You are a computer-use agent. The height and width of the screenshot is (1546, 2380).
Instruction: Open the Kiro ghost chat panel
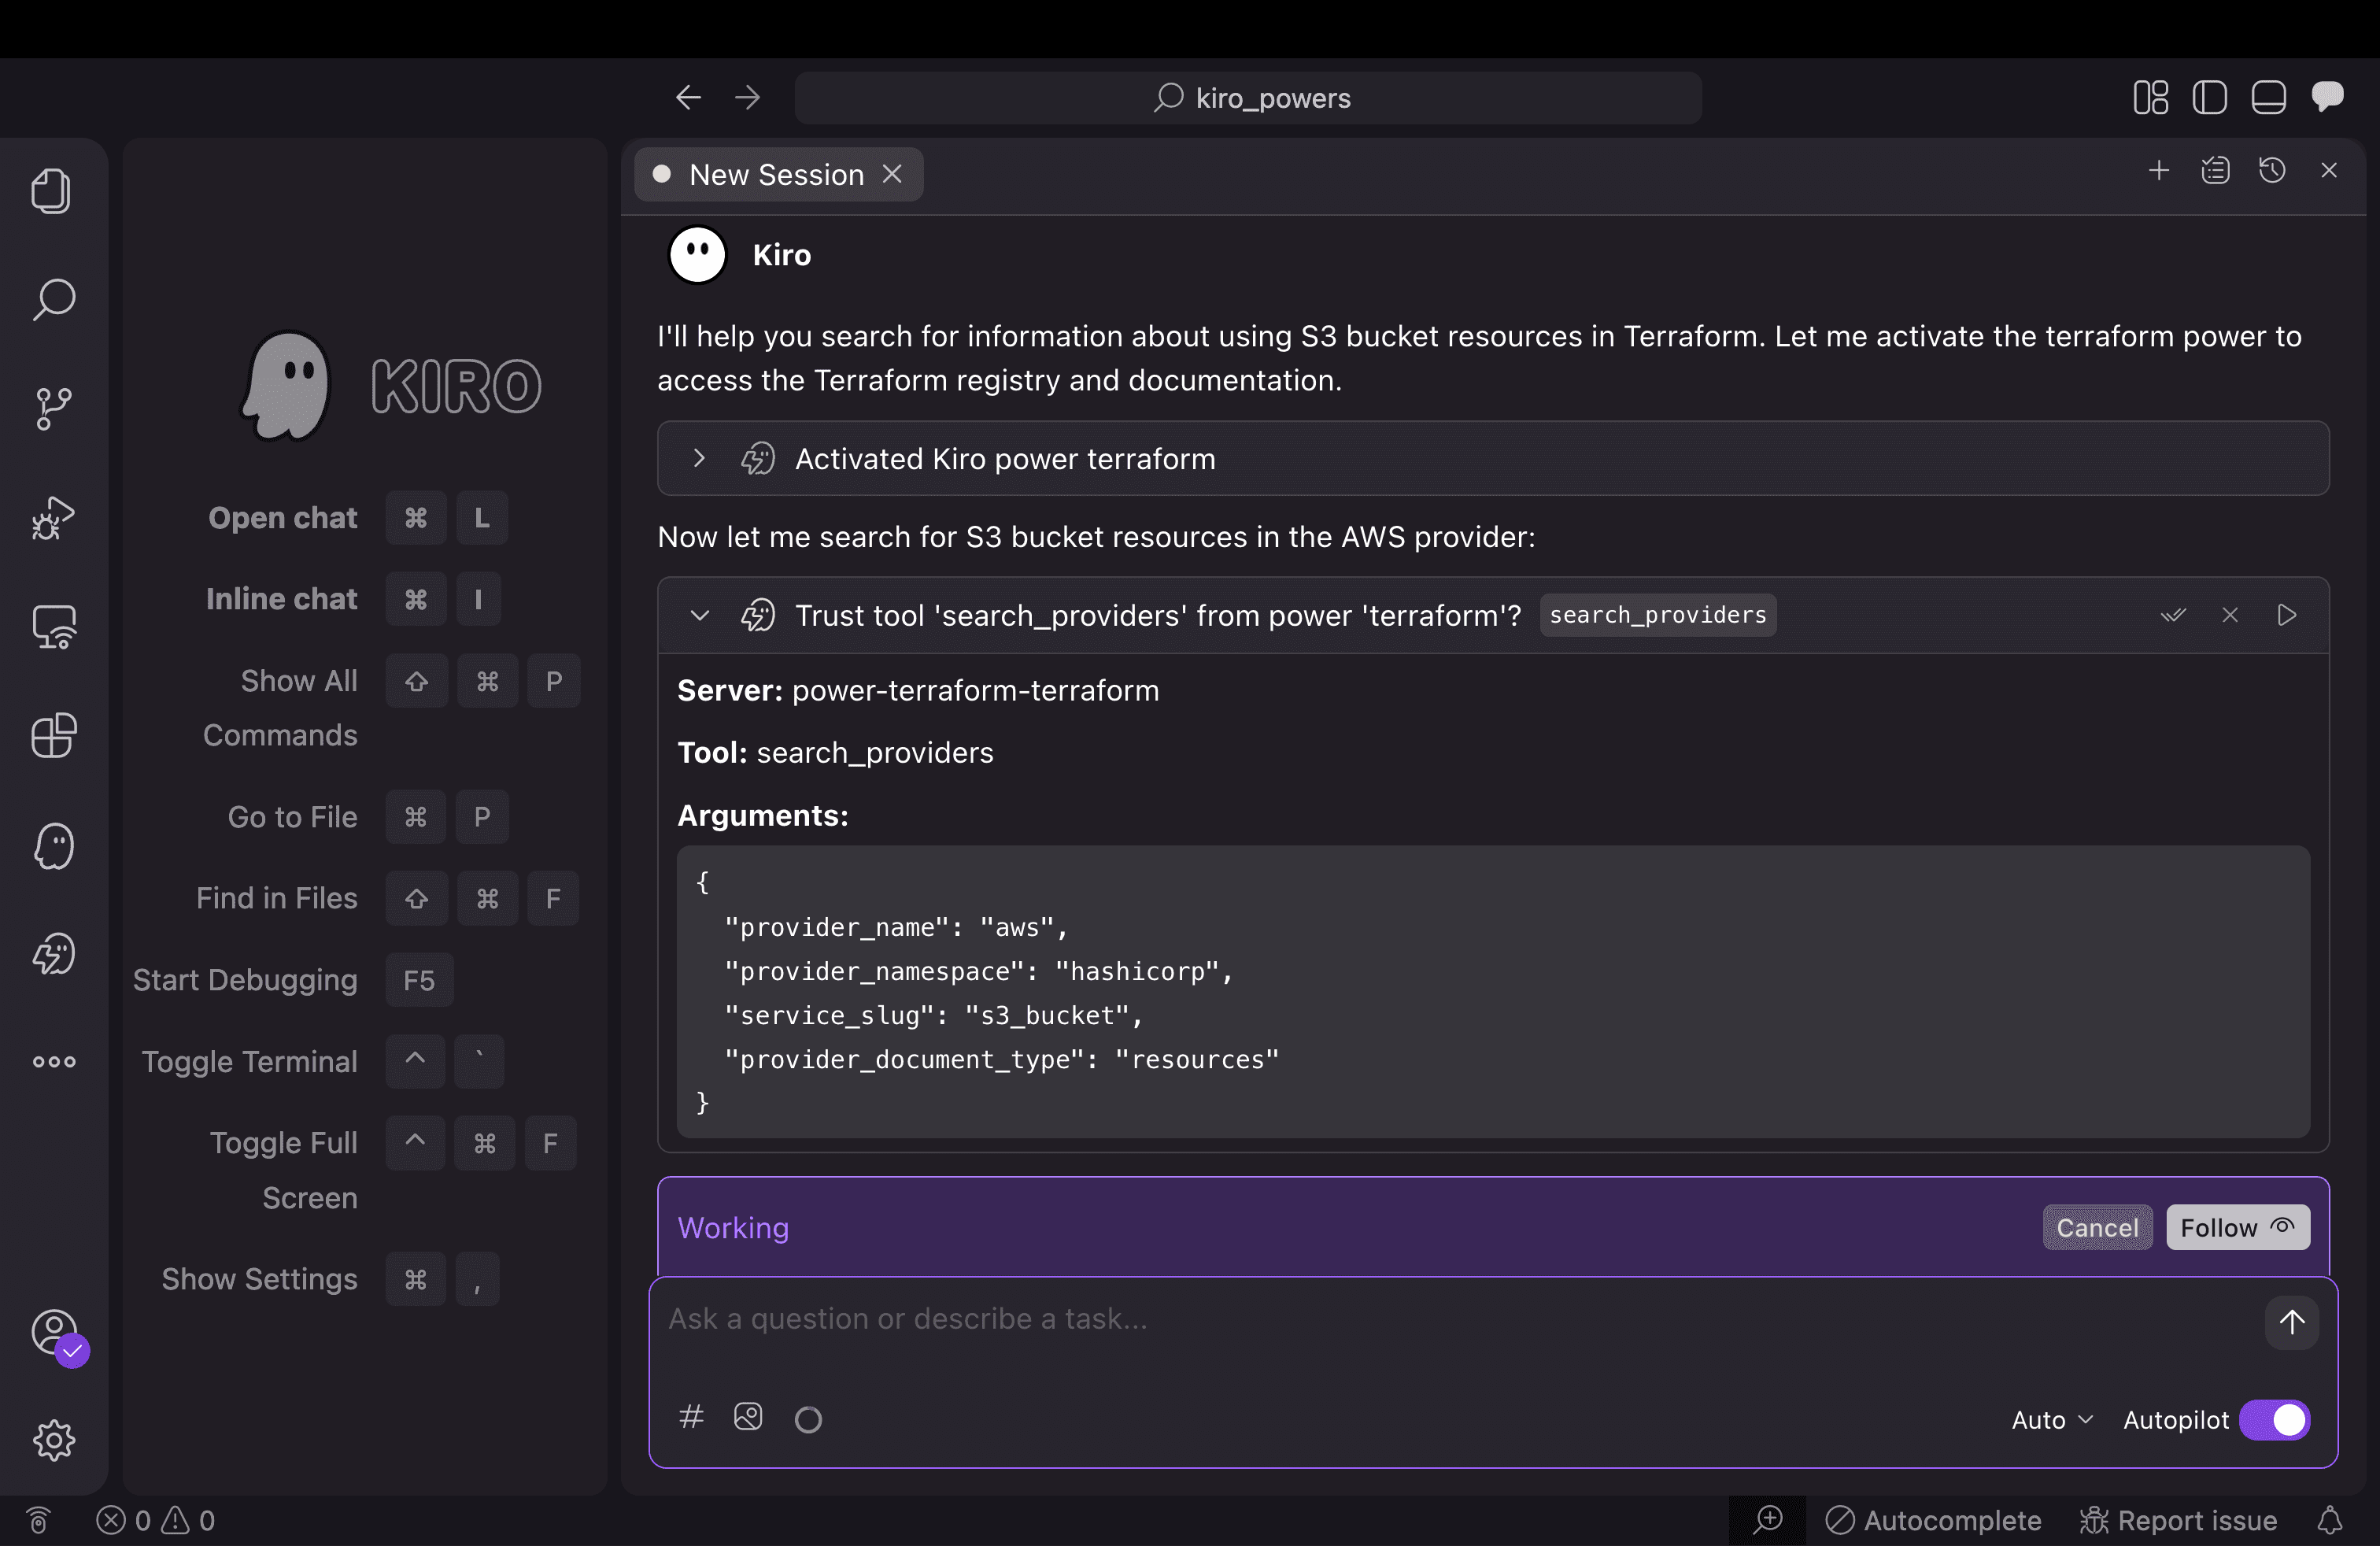click(52, 846)
